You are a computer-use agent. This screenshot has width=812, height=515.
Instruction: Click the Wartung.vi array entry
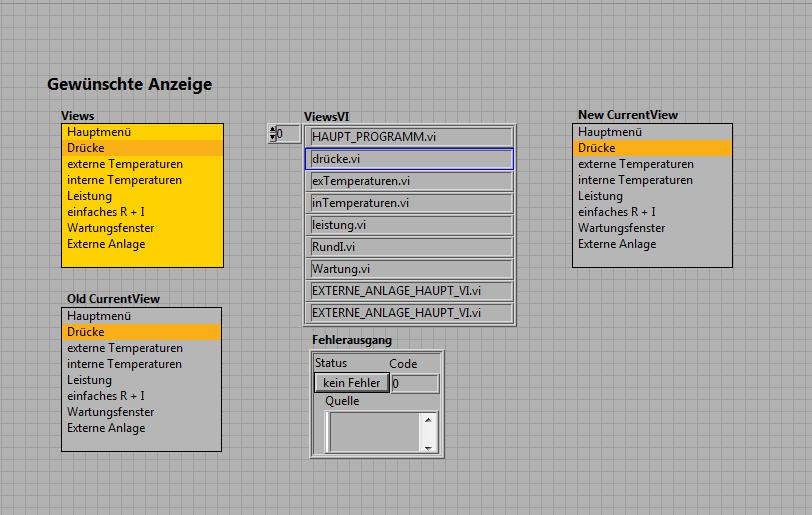click(x=410, y=269)
